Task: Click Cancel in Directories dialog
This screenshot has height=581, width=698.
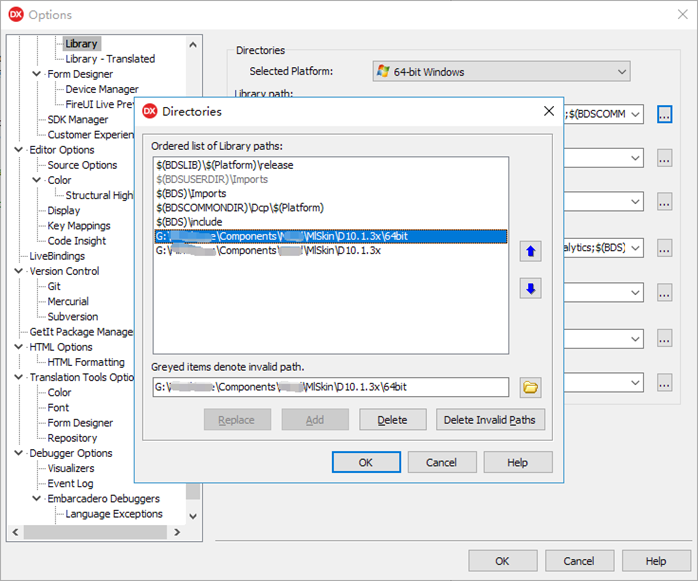Action: coord(441,463)
